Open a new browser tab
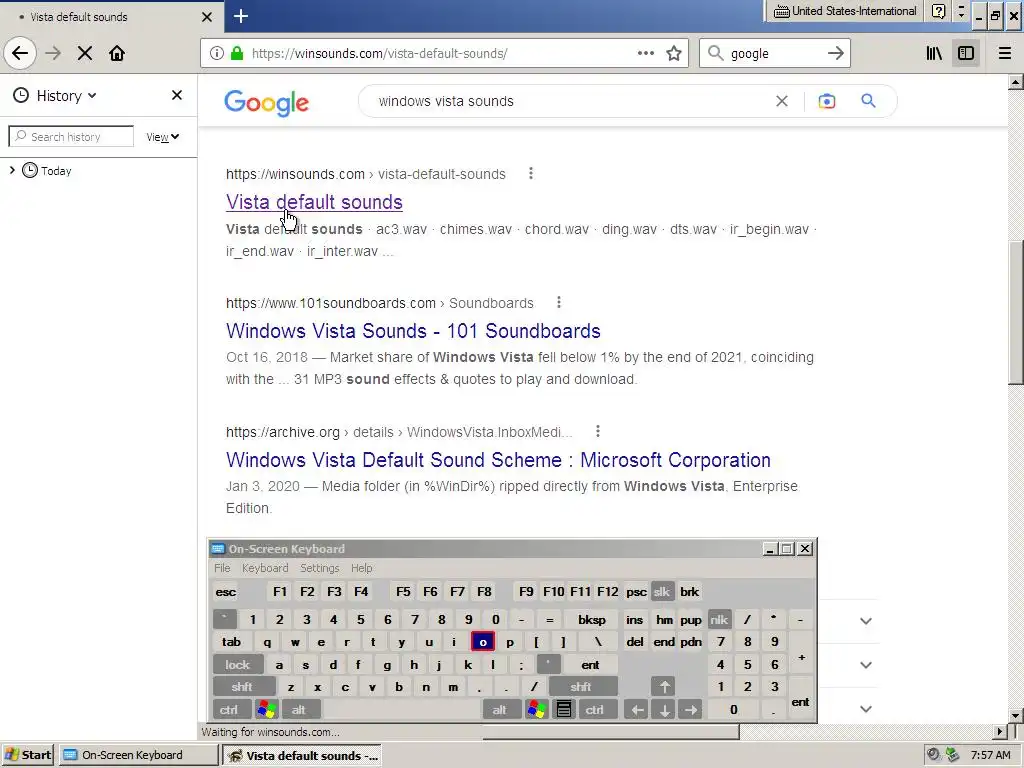Screen dimensions: 1024x768 tap(241, 16)
